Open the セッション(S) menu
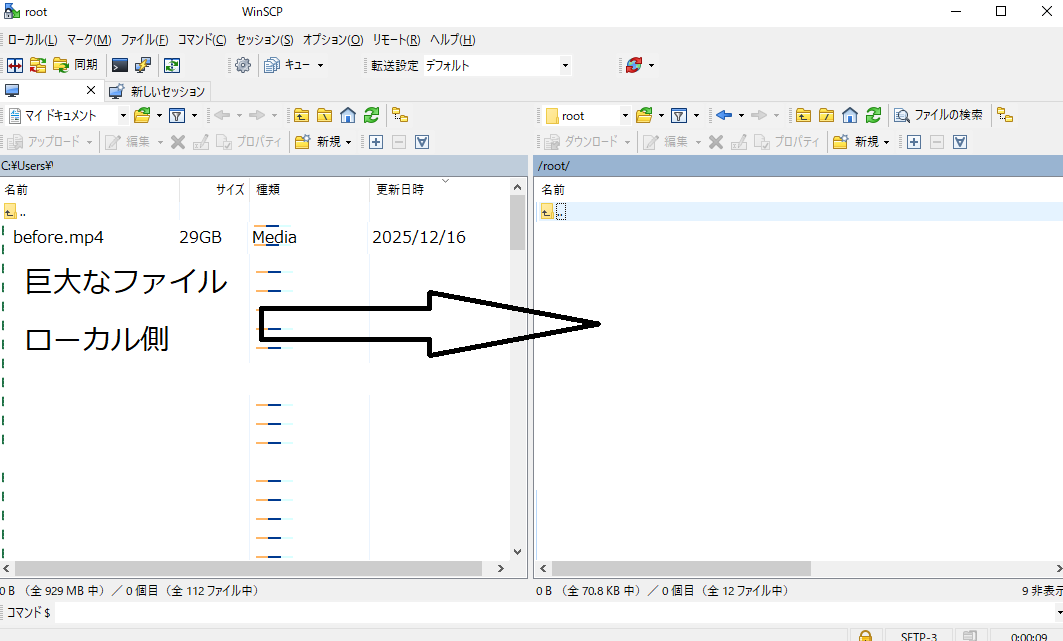 [x=265, y=40]
